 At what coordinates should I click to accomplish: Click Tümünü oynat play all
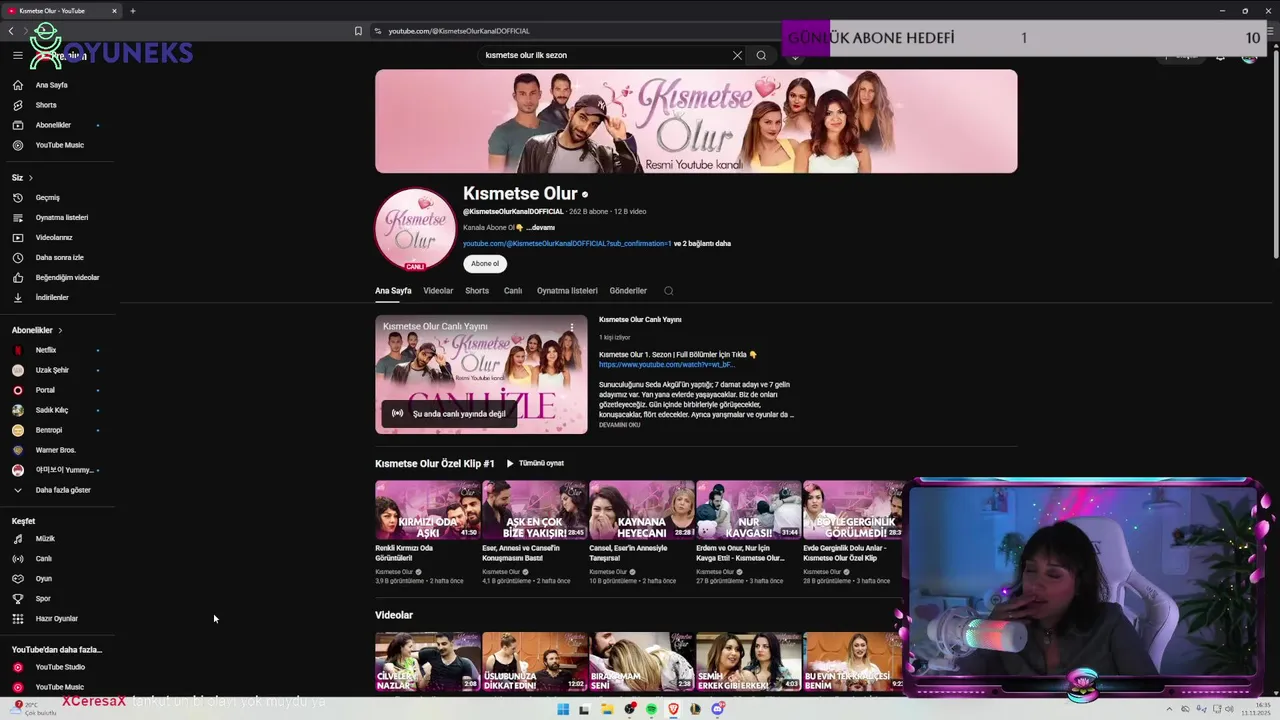point(536,464)
